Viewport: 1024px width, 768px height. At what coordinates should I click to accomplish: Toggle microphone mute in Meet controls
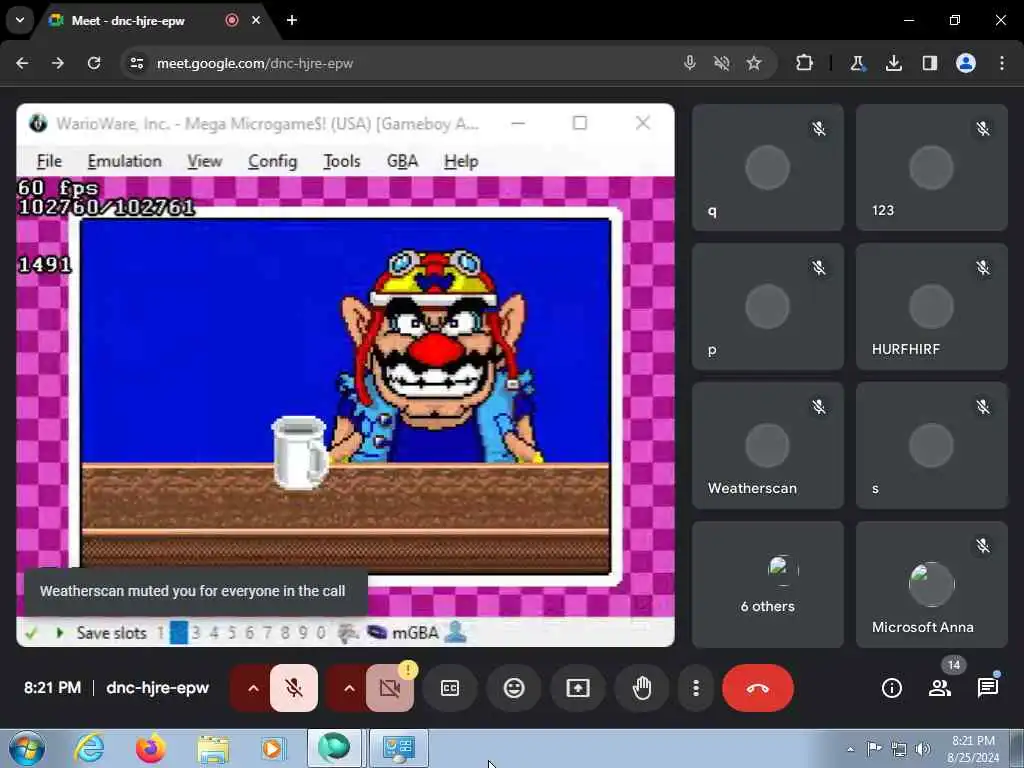(x=294, y=688)
